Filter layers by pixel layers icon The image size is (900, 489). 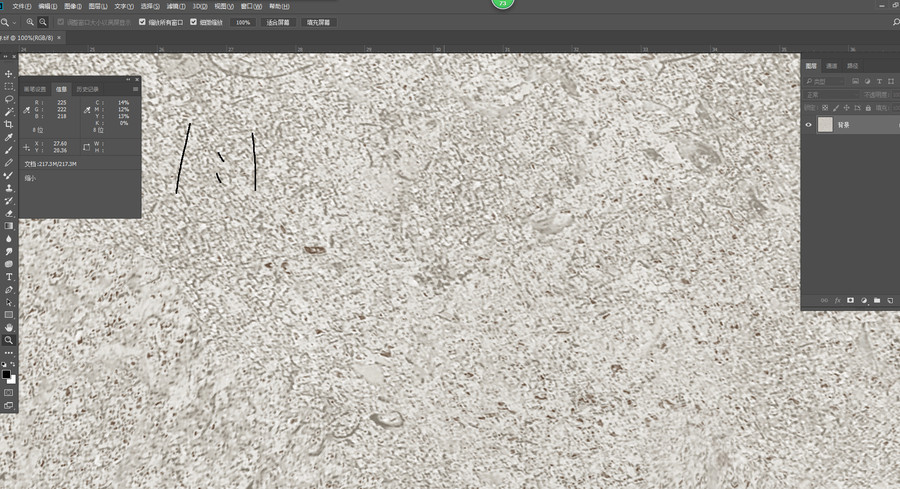855,82
